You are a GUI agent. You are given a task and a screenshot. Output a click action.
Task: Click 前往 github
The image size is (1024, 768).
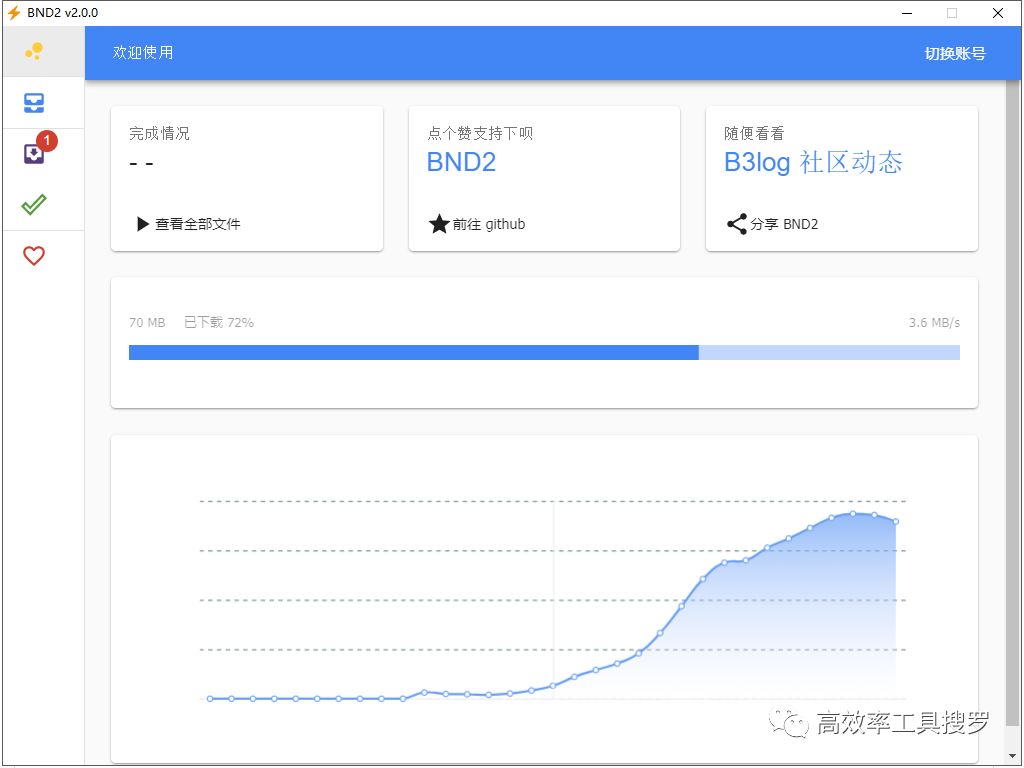click(x=486, y=224)
